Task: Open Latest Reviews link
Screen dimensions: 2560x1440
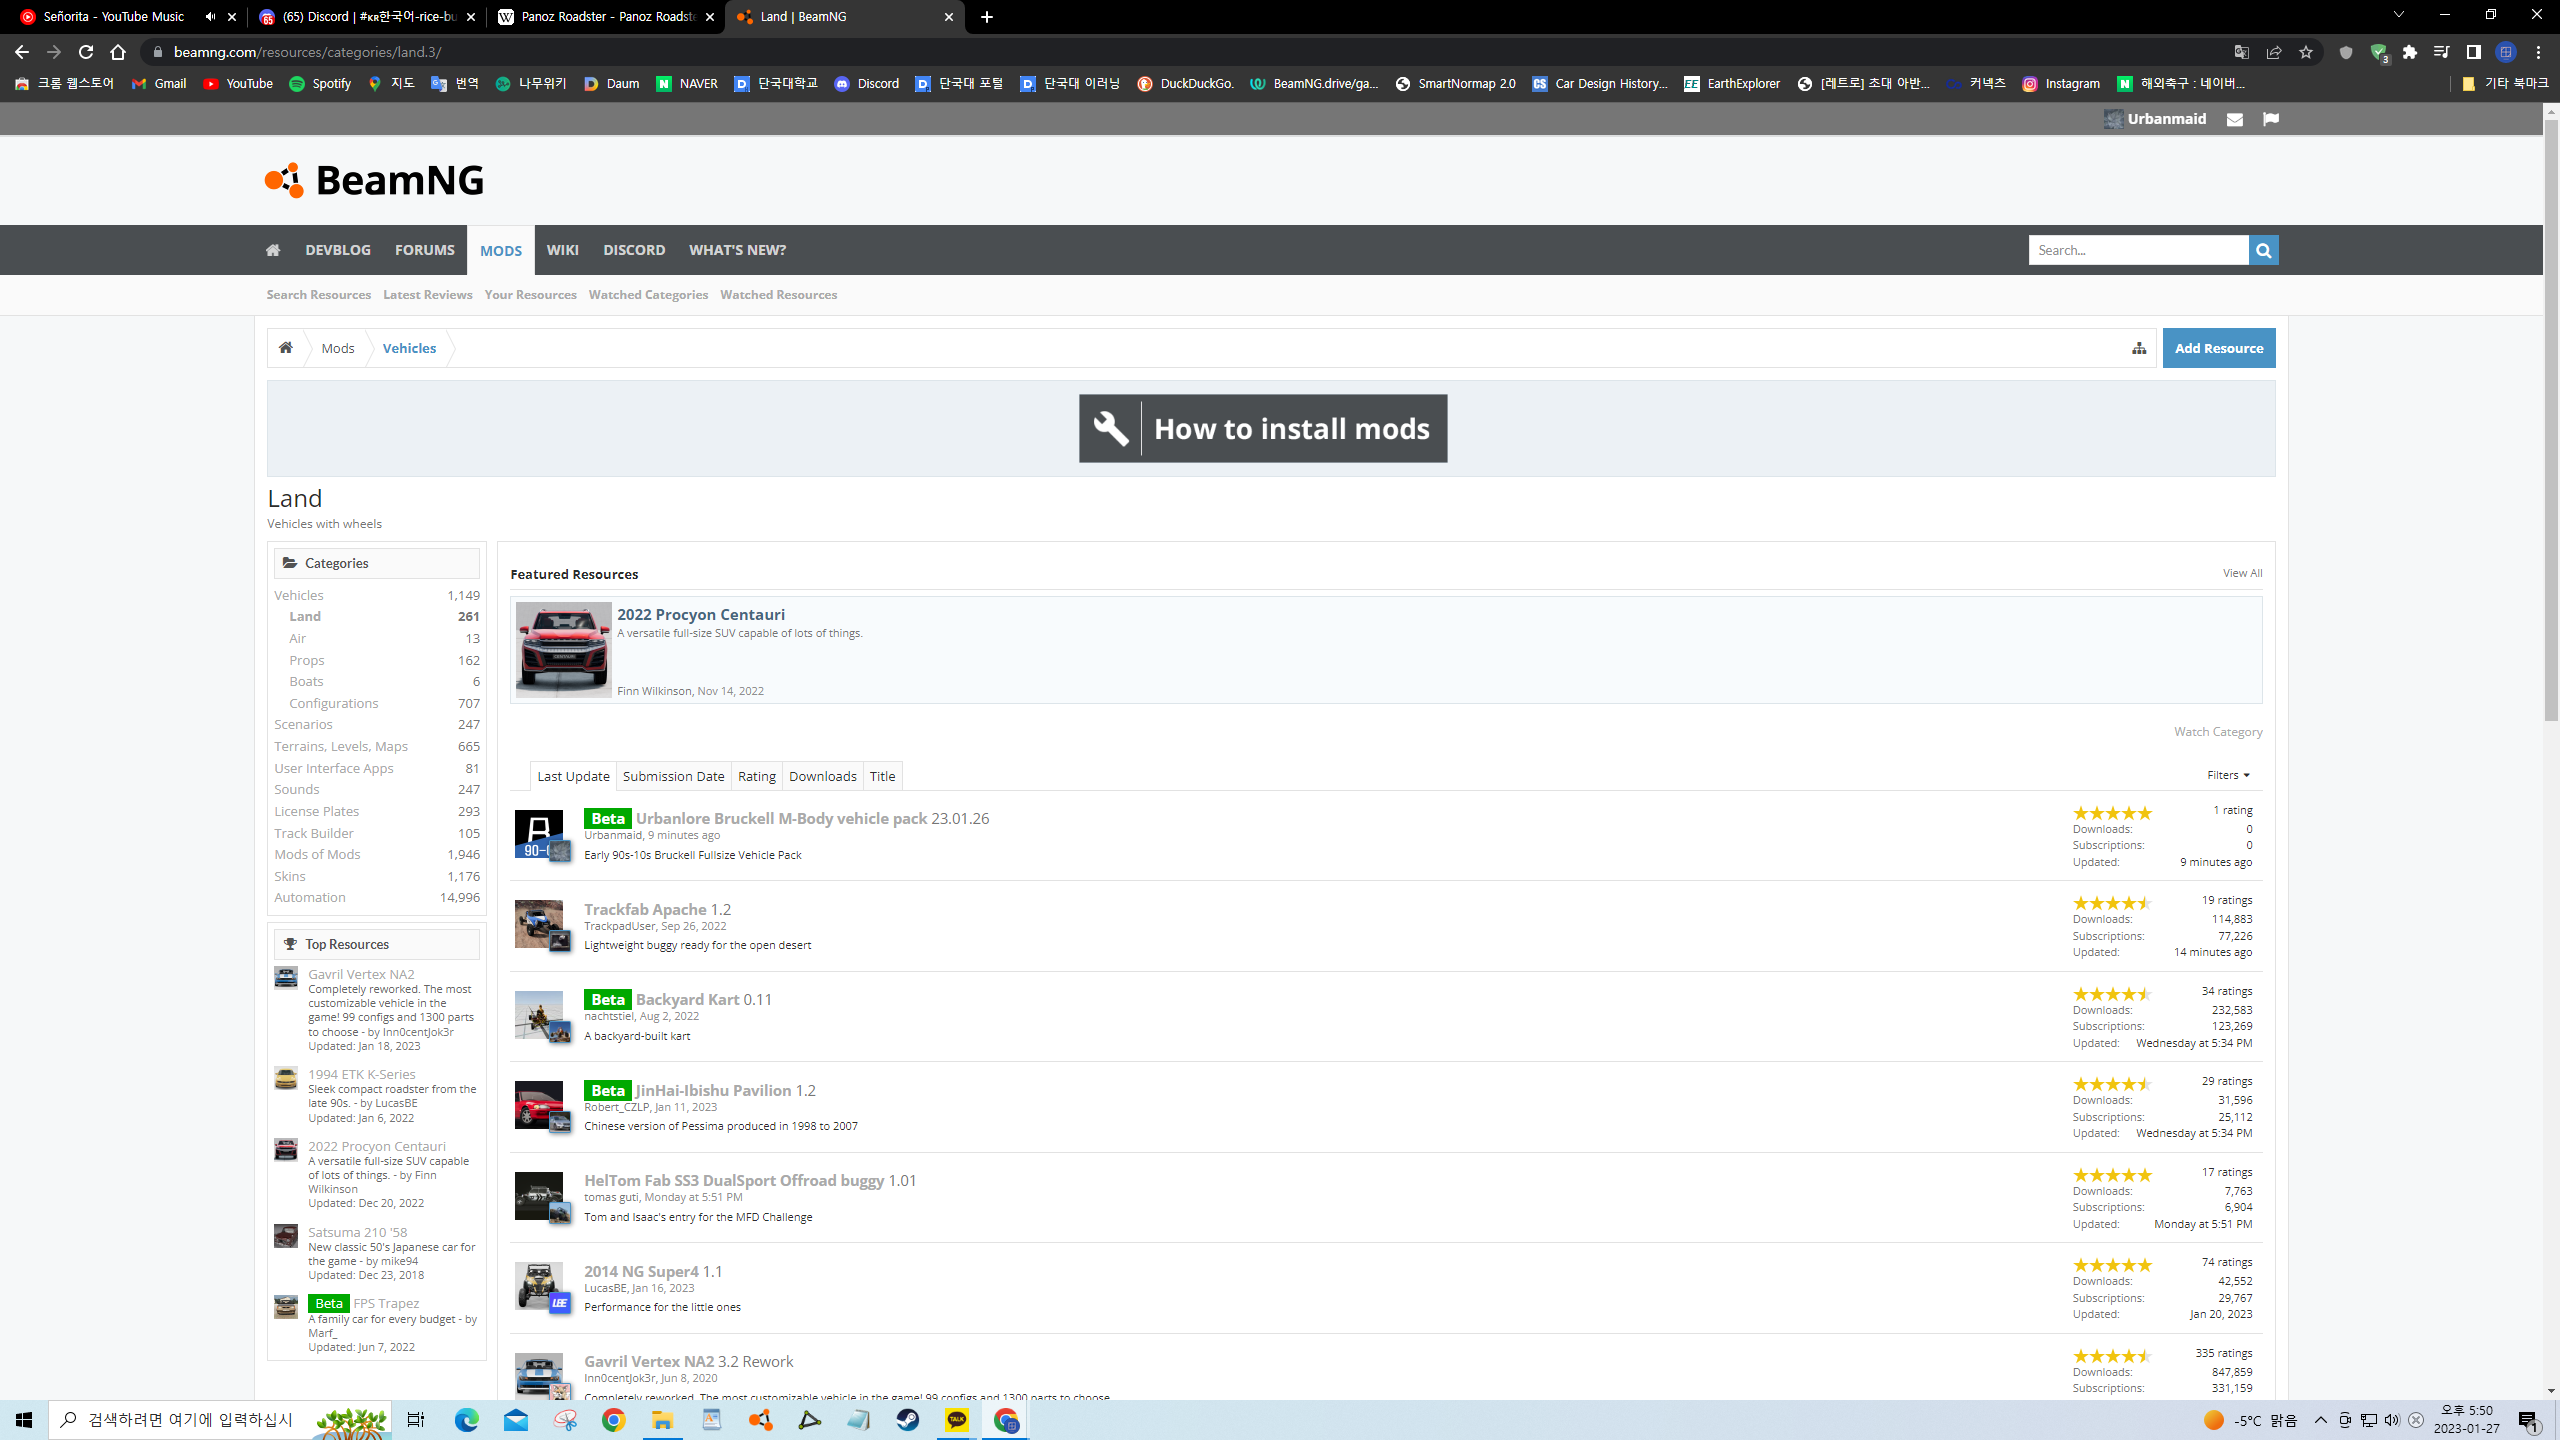Action: (427, 295)
